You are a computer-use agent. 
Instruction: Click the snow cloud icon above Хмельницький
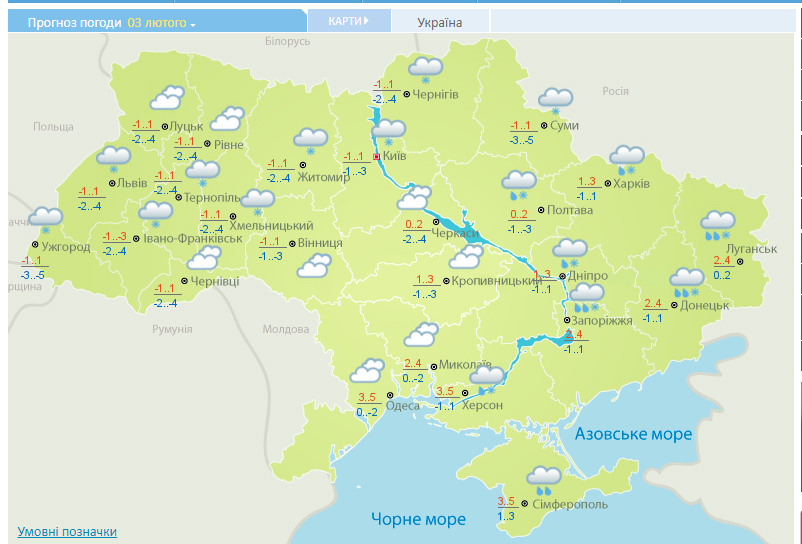click(x=258, y=202)
